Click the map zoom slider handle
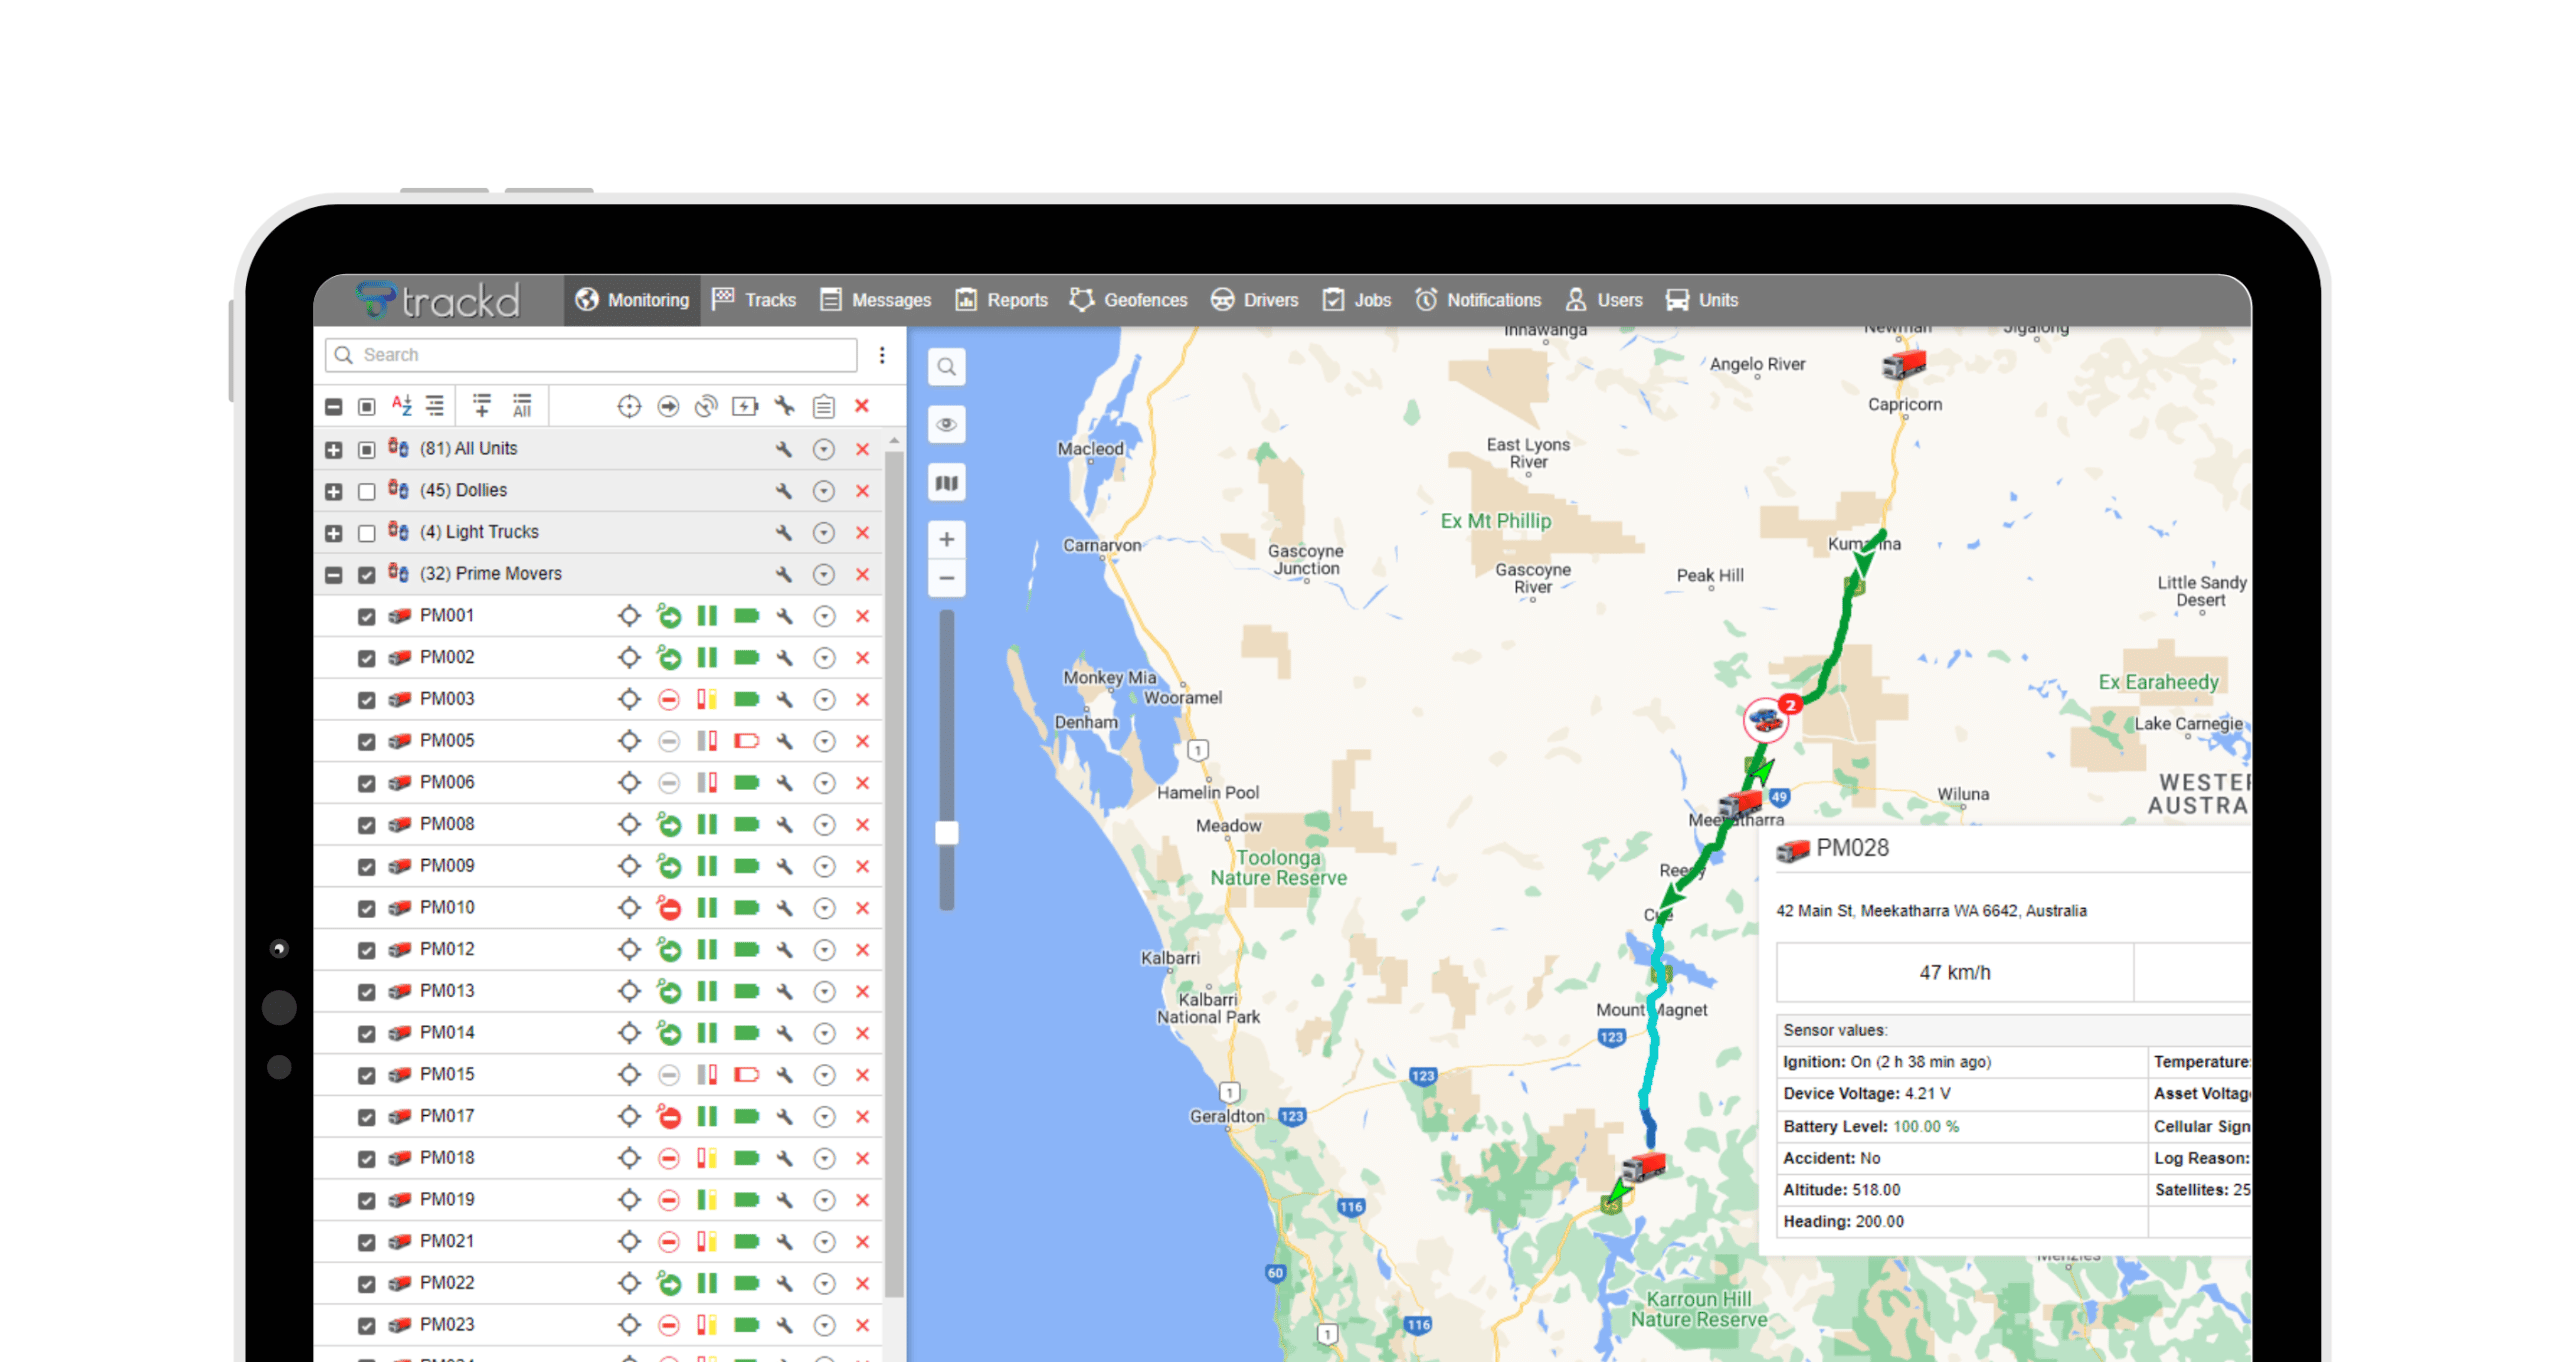Image resolution: width=2560 pixels, height=1362 pixels. click(946, 833)
